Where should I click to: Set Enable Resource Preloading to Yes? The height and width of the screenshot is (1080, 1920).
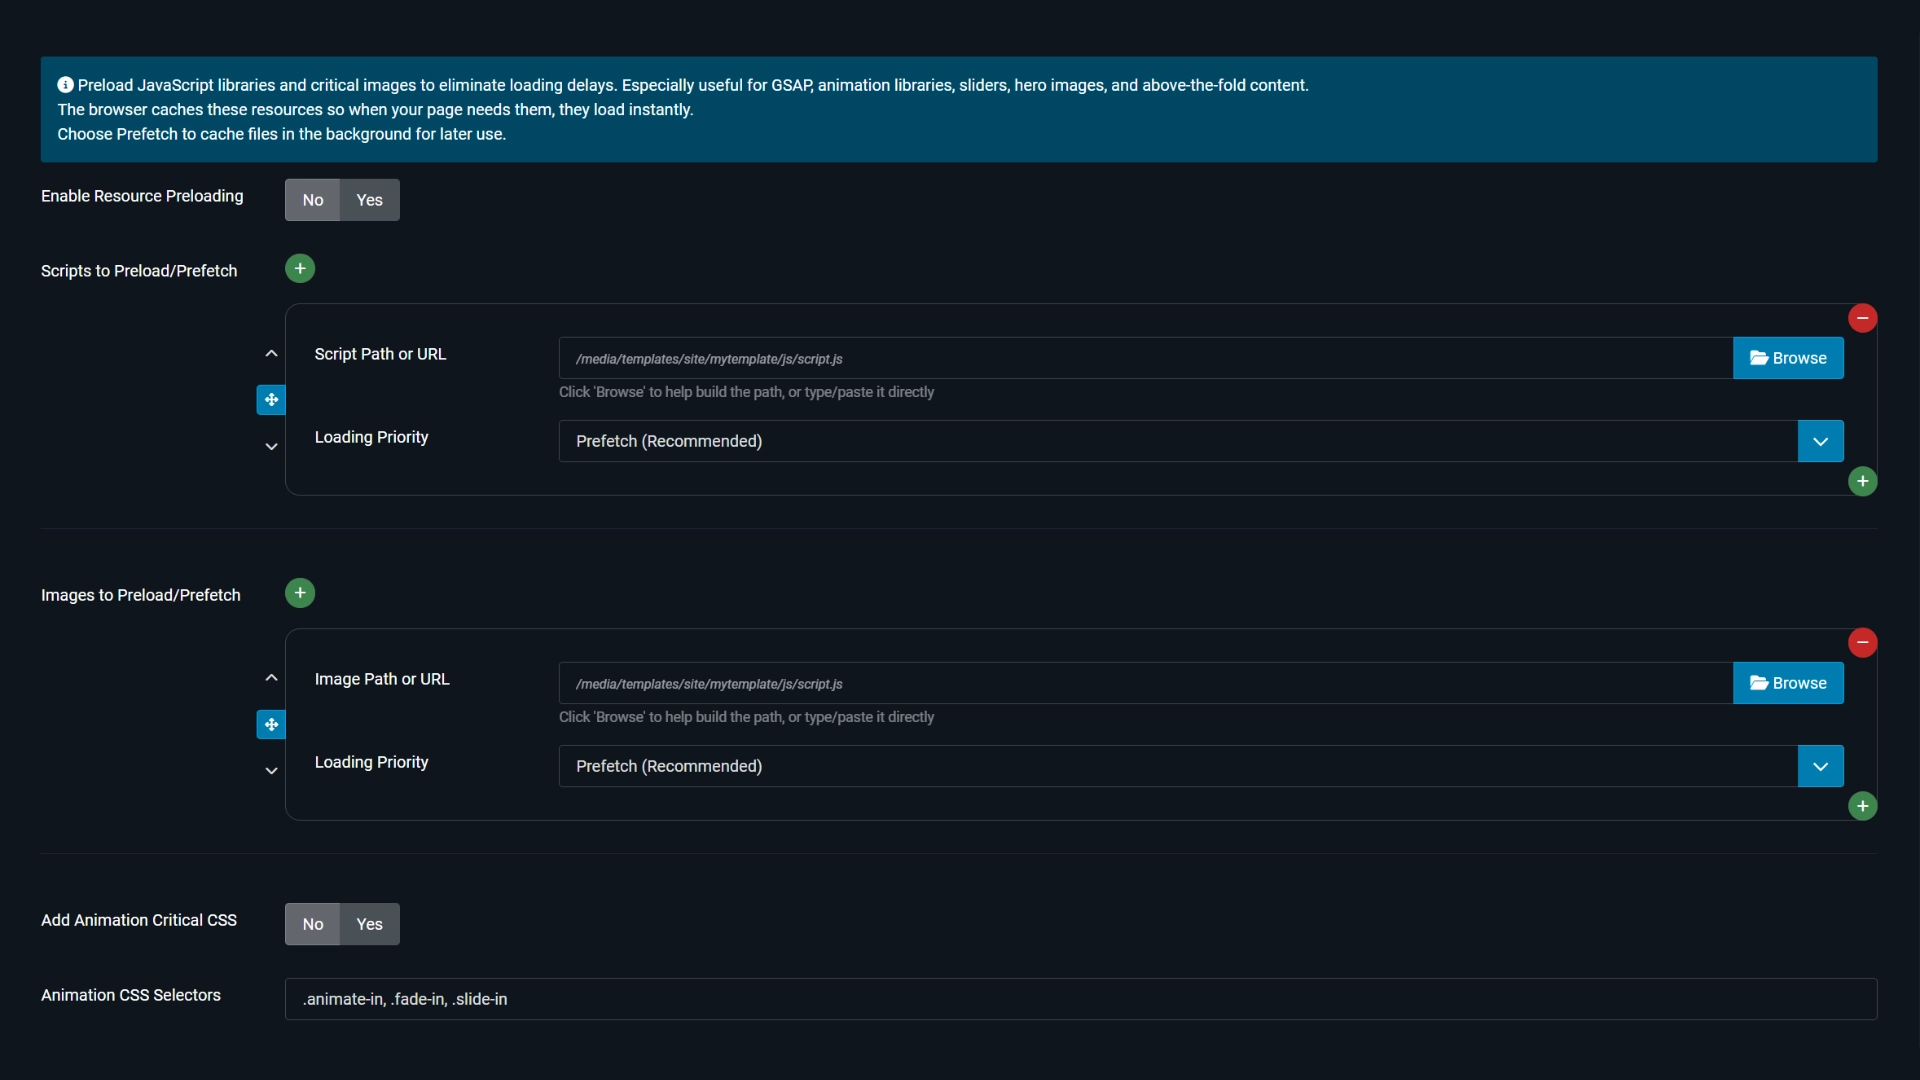pyautogui.click(x=370, y=200)
